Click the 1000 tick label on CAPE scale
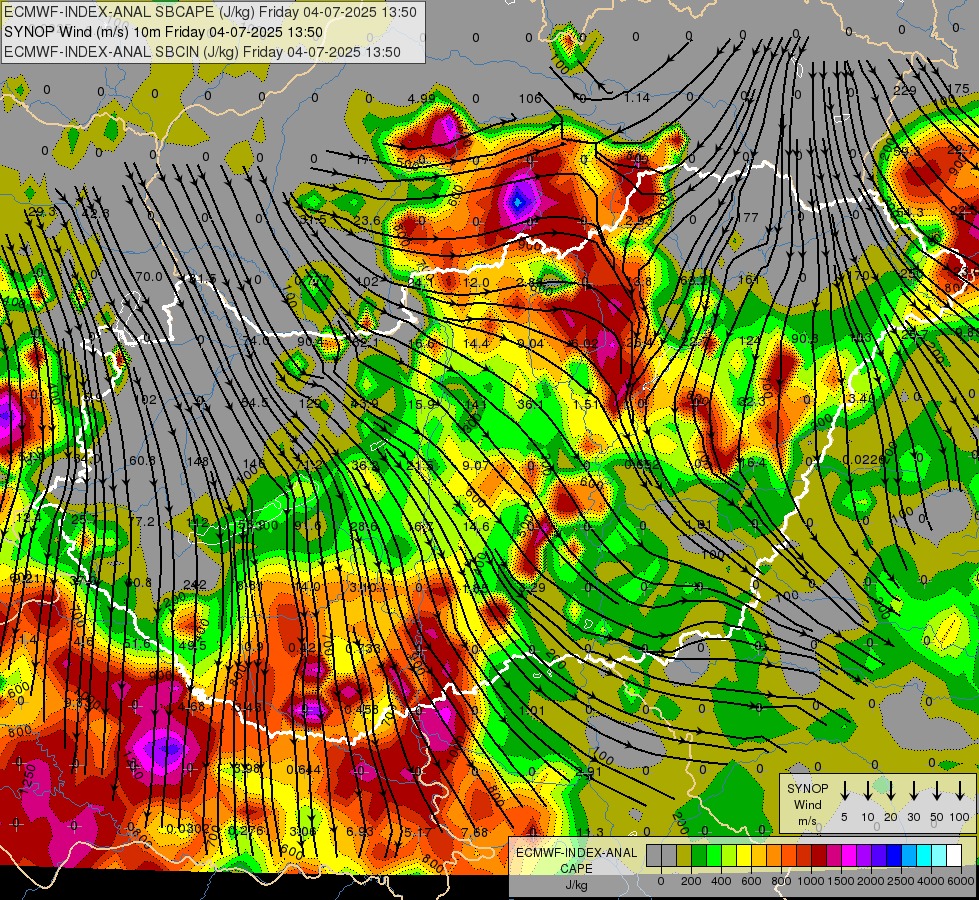979x900 pixels. [x=810, y=881]
